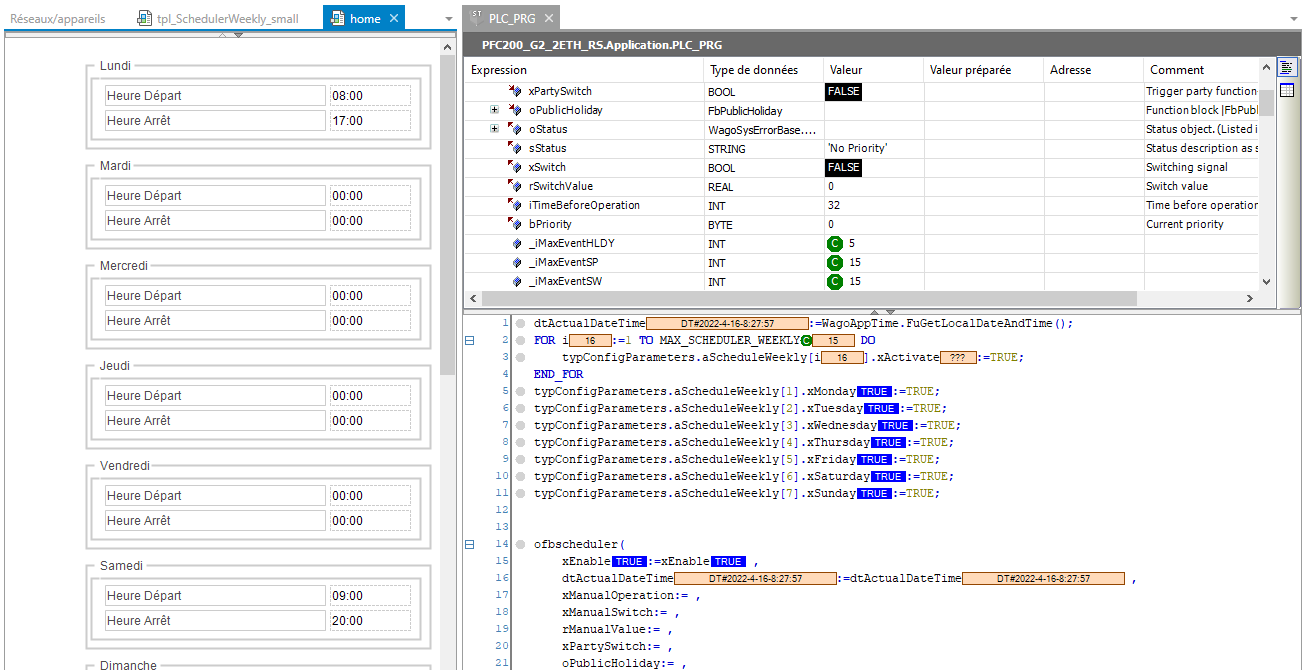Click the textual view icon beside the watch table

click(x=1286, y=68)
